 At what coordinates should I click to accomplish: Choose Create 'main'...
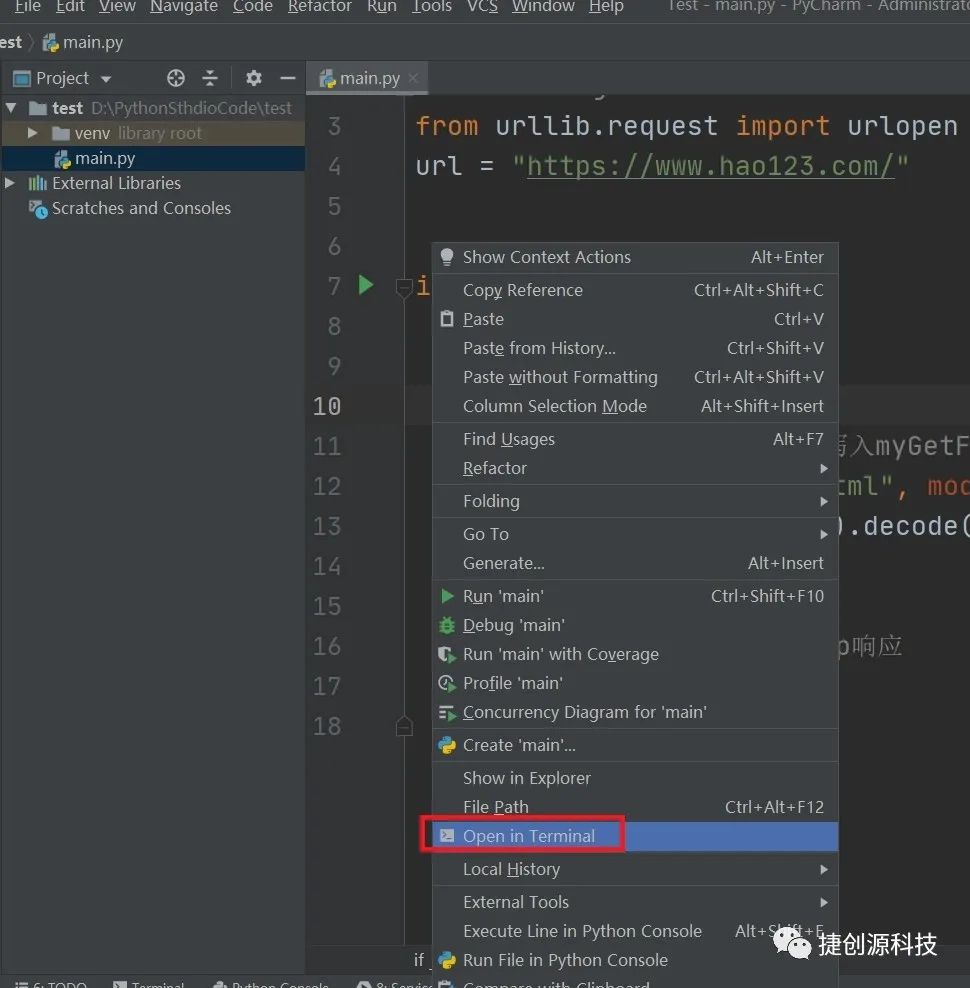[635, 745]
